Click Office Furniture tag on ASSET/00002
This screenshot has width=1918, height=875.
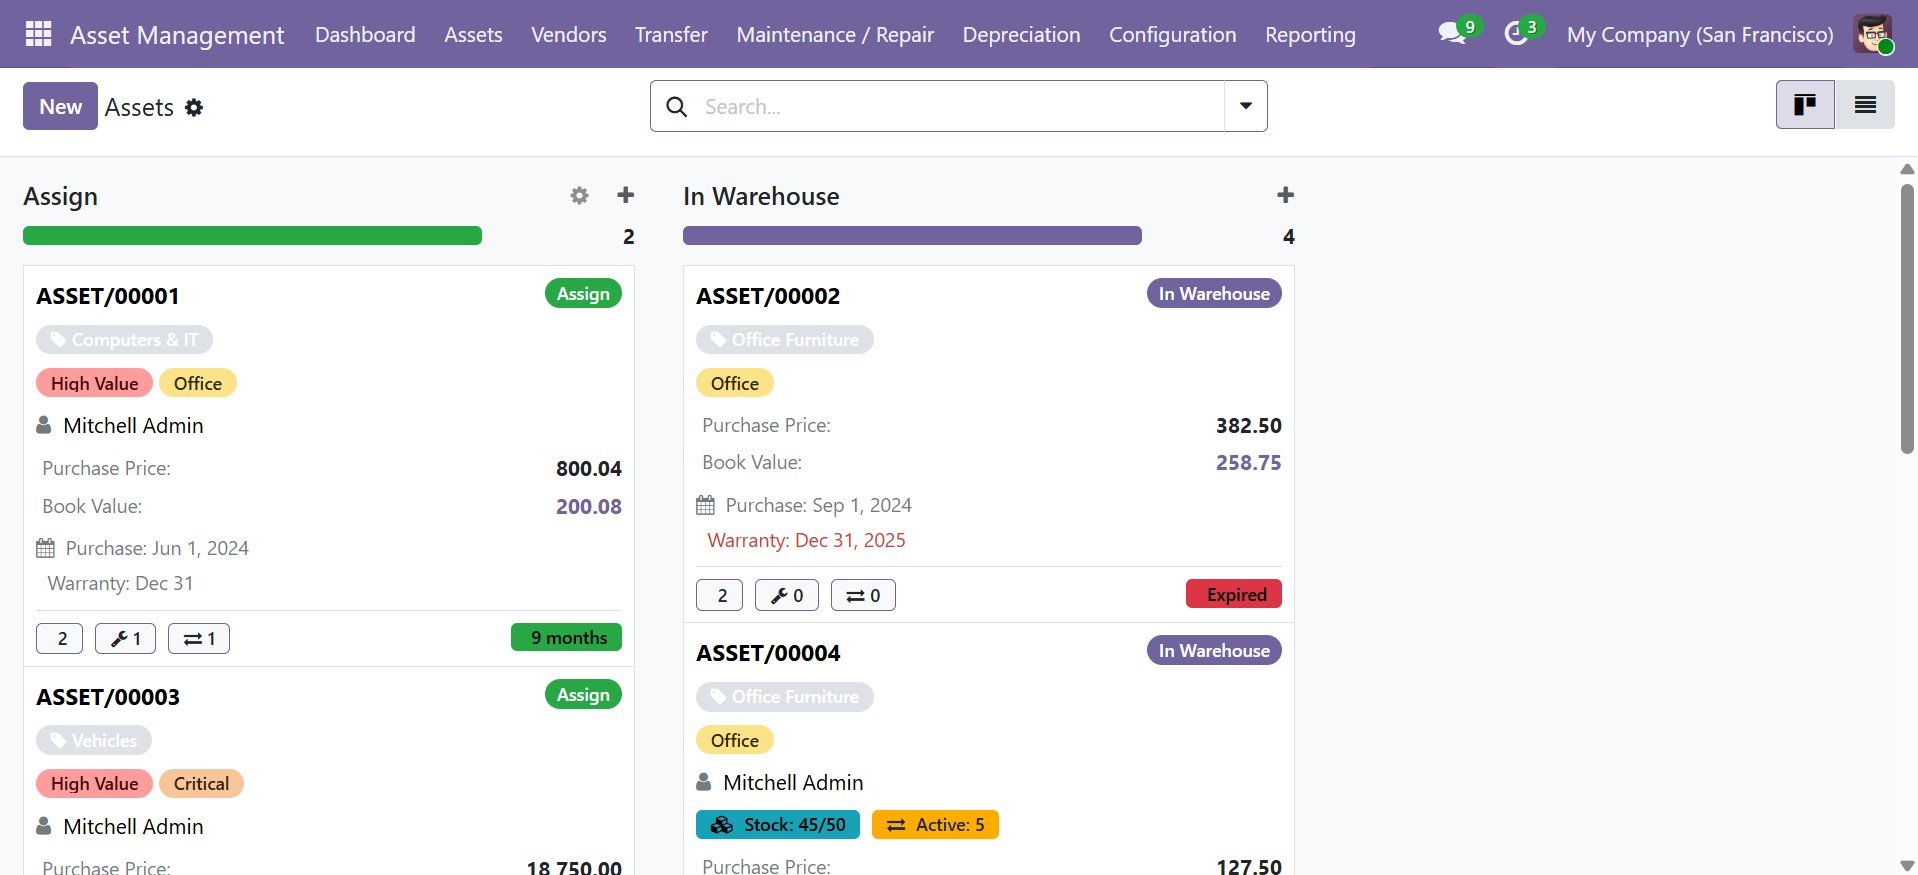point(785,340)
